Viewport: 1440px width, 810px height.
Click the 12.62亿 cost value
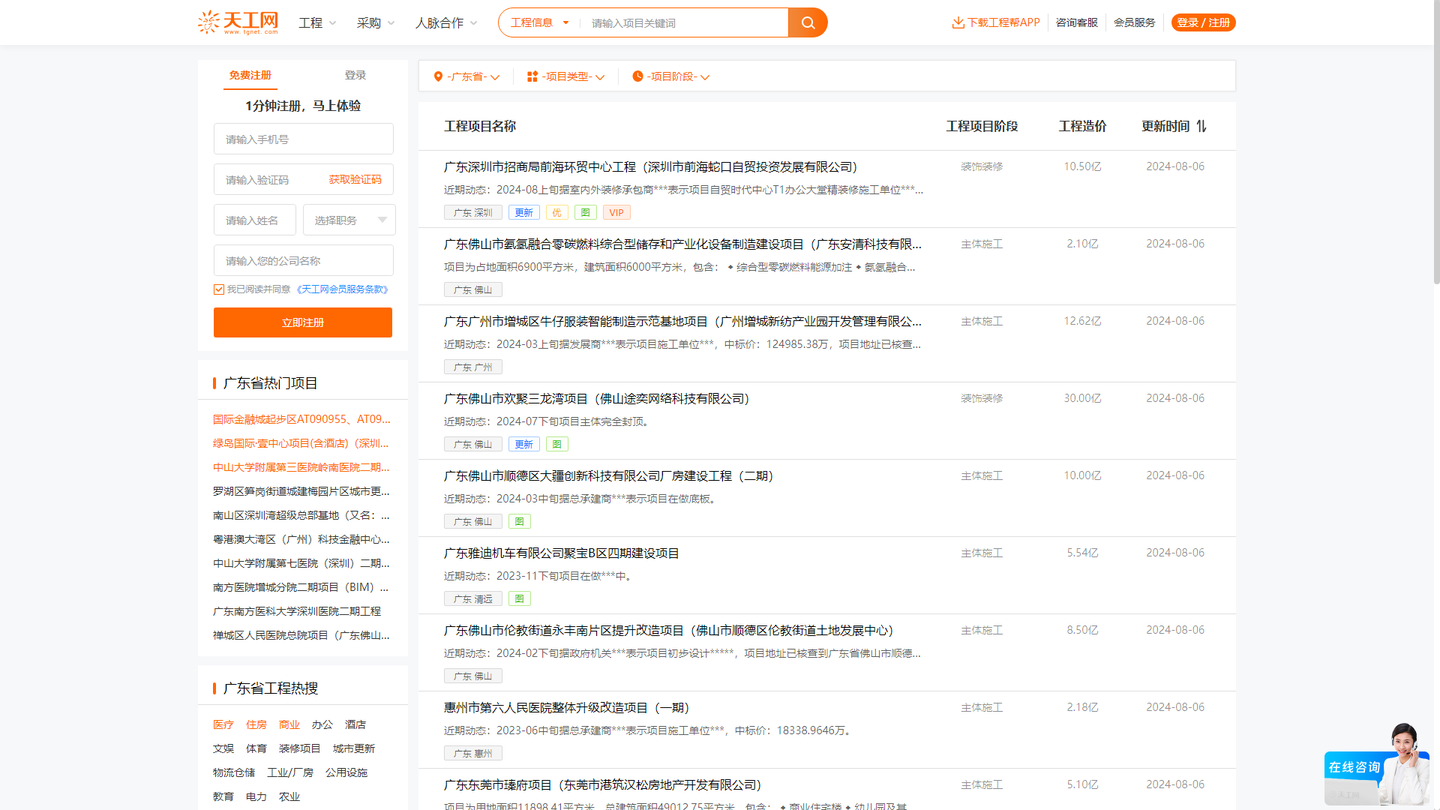(x=1082, y=321)
